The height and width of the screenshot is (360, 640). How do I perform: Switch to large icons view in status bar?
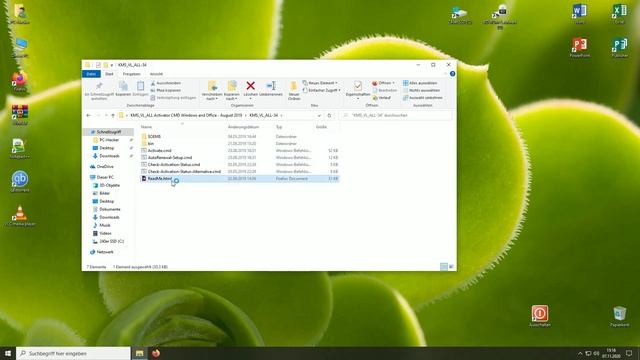click(451, 267)
